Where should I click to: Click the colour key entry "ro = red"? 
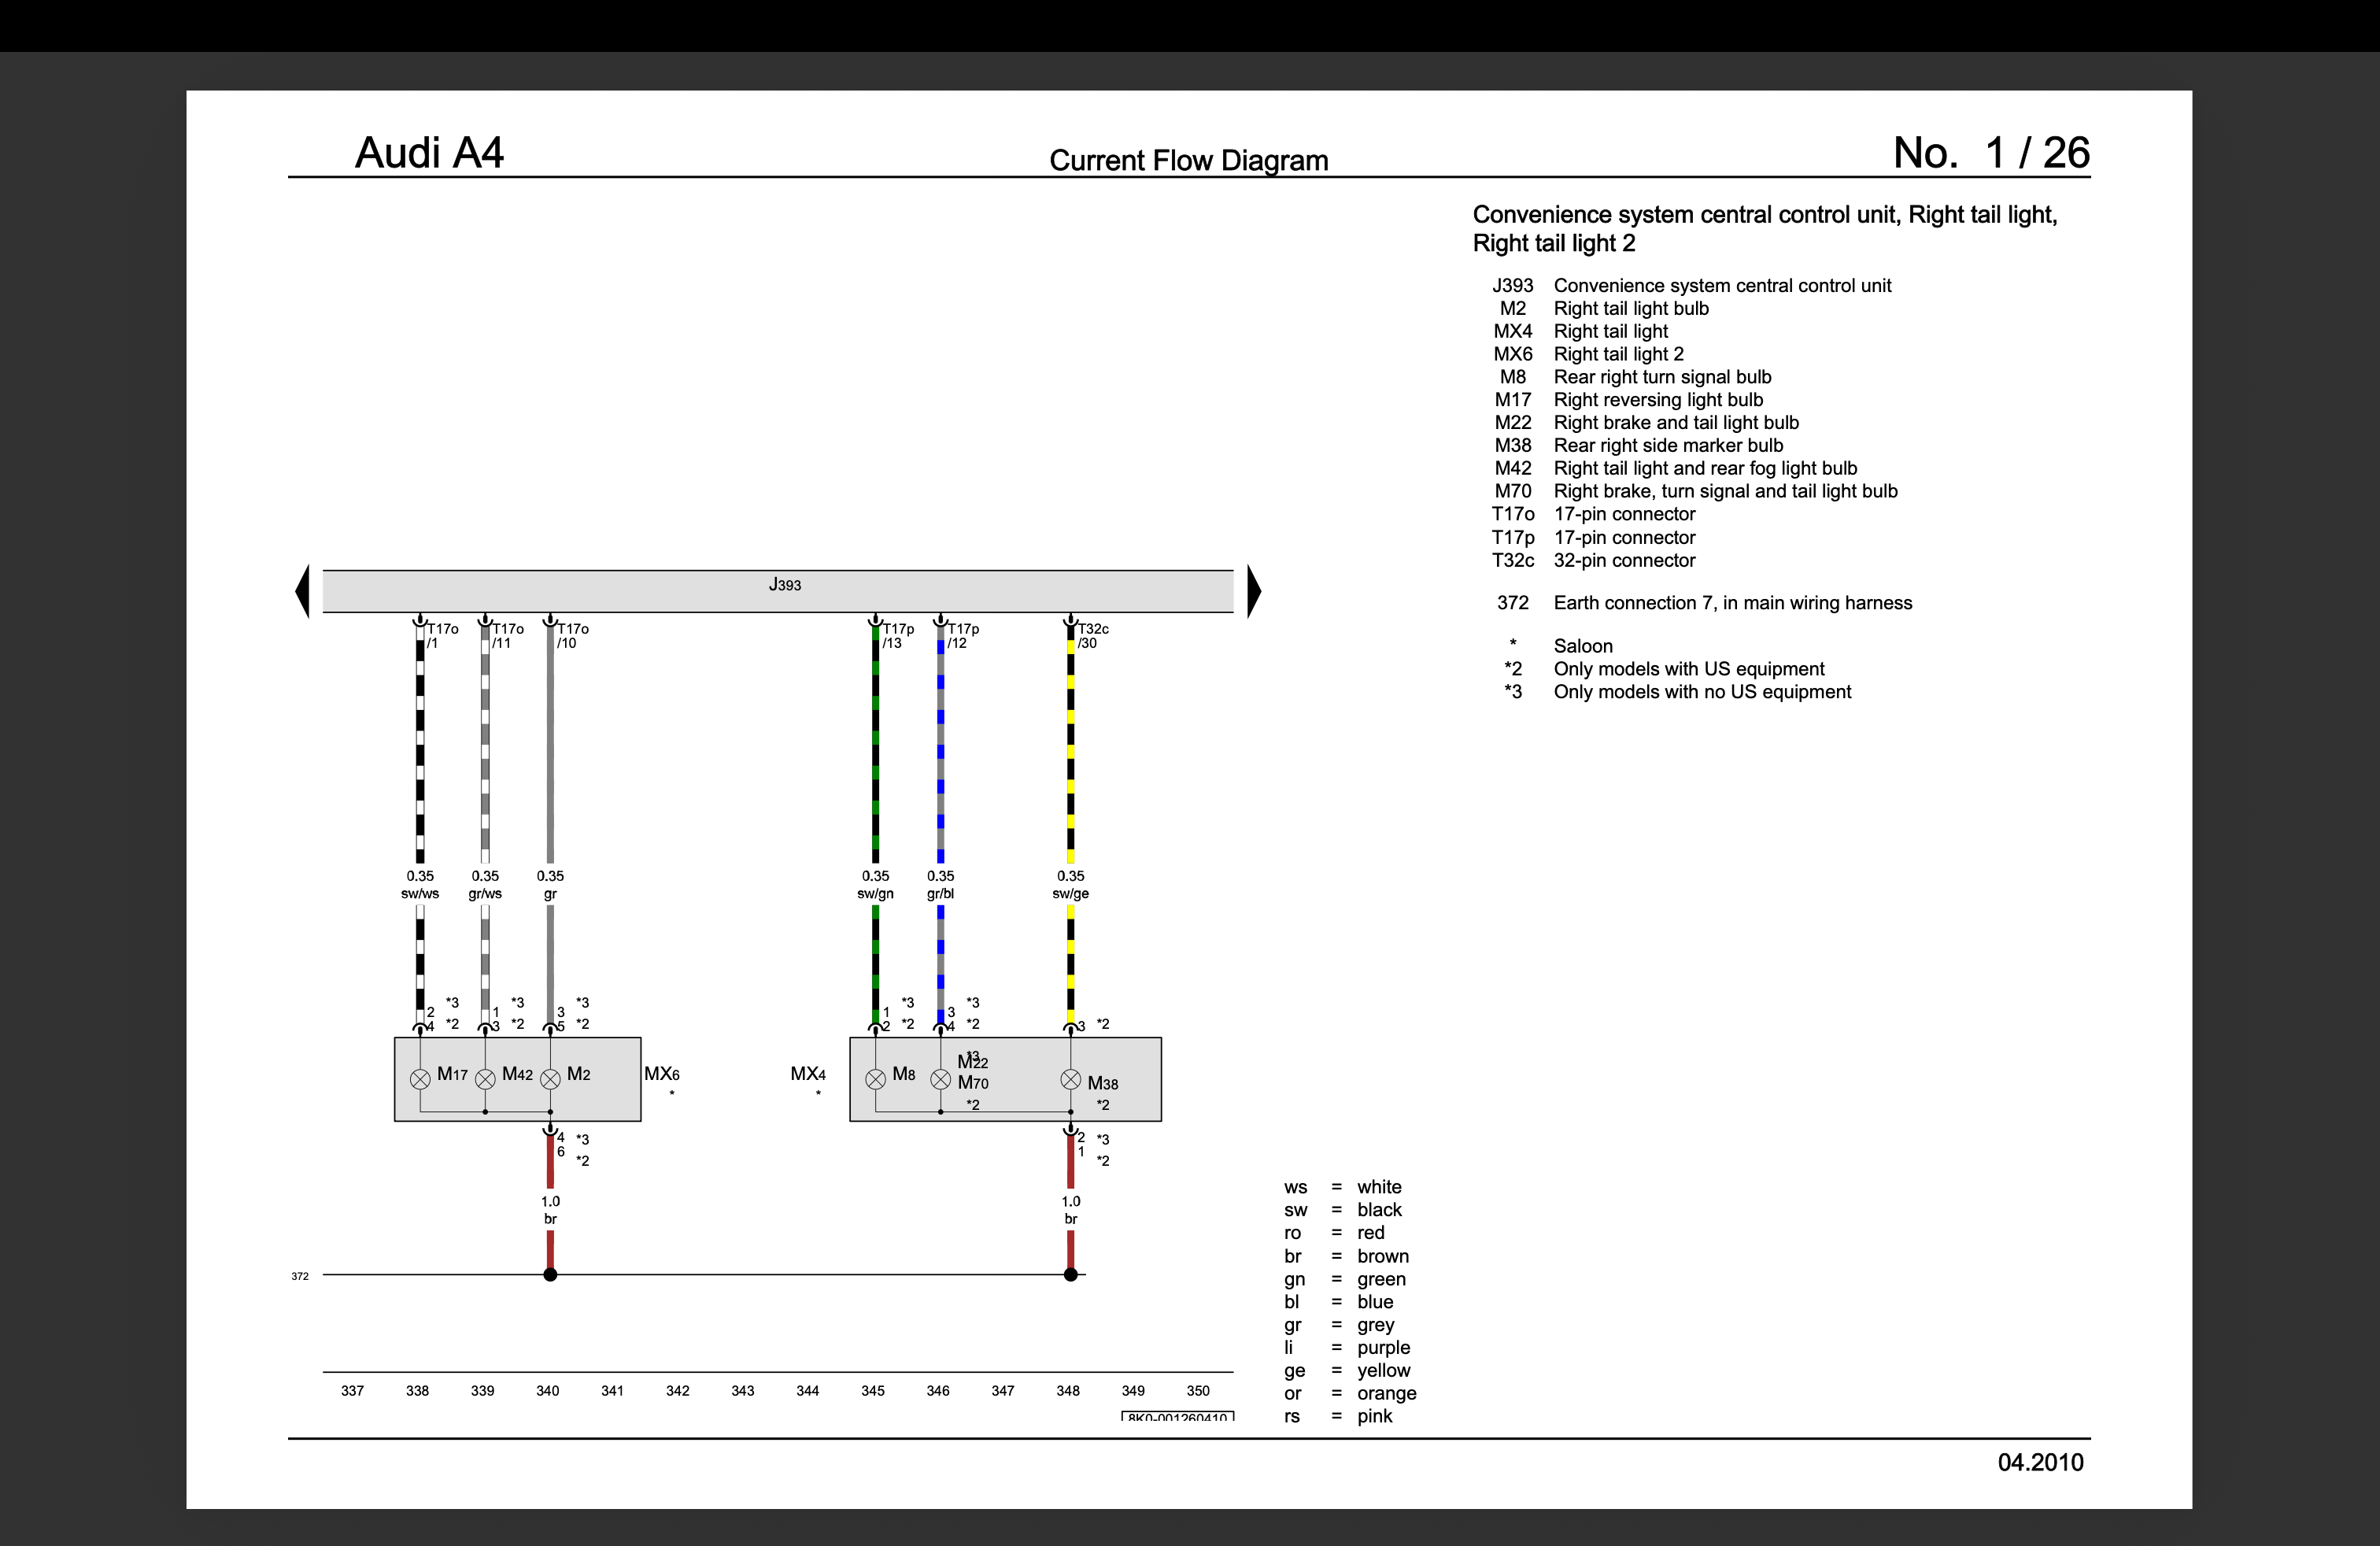pos(1334,1233)
